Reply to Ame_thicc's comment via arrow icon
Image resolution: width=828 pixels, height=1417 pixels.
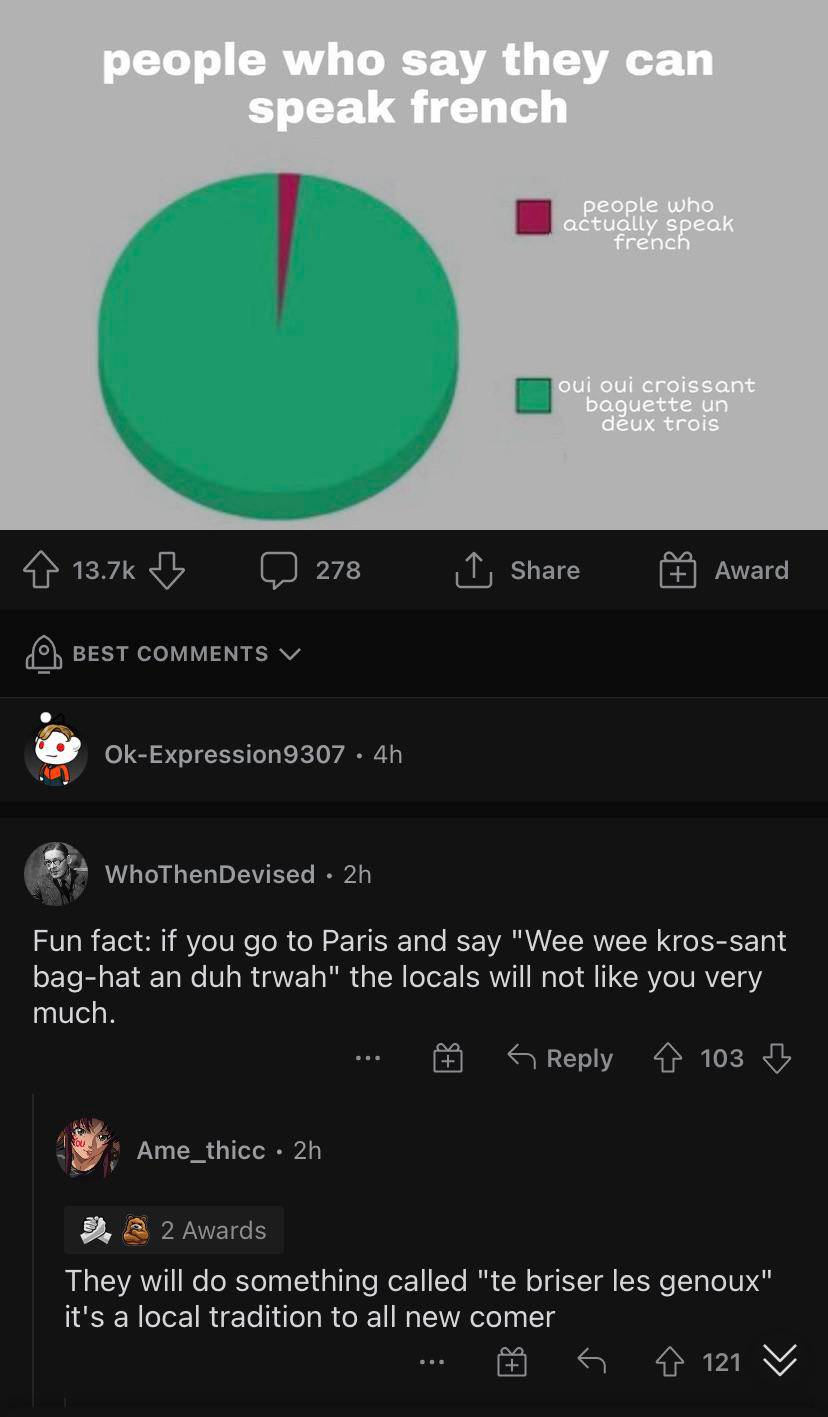pyautogui.click(x=591, y=1362)
